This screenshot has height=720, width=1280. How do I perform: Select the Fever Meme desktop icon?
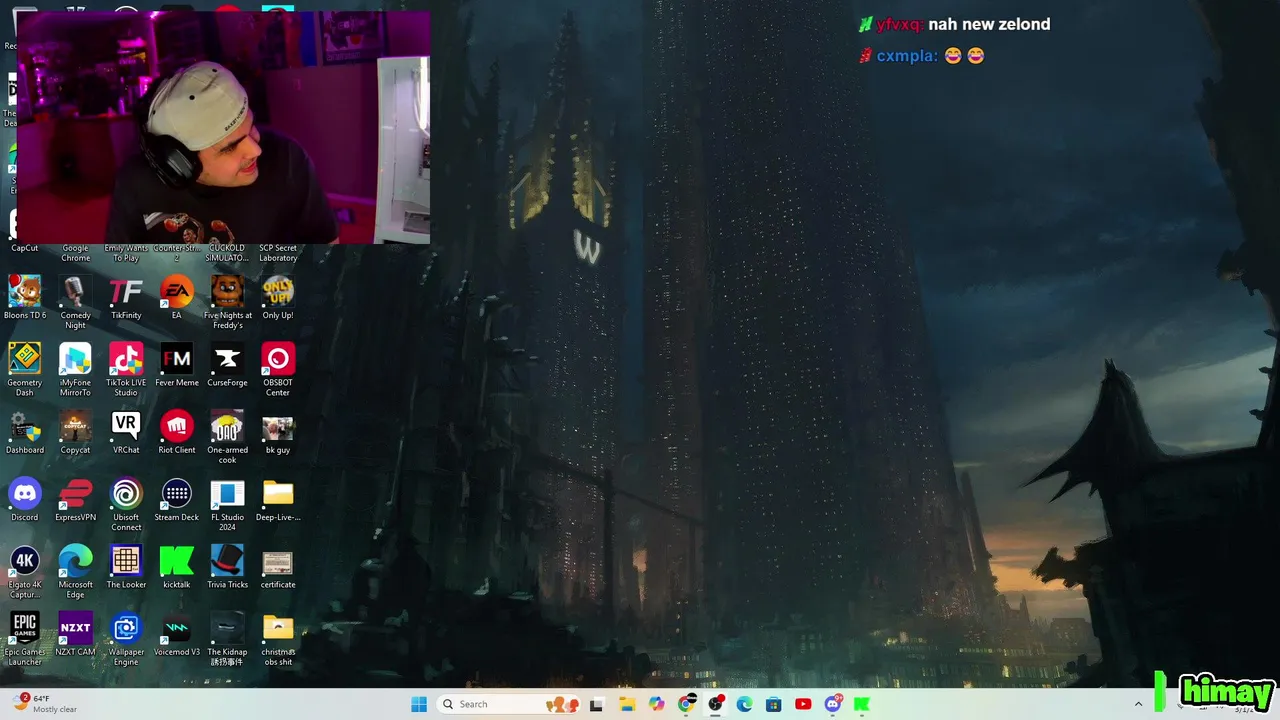pyautogui.click(x=177, y=365)
